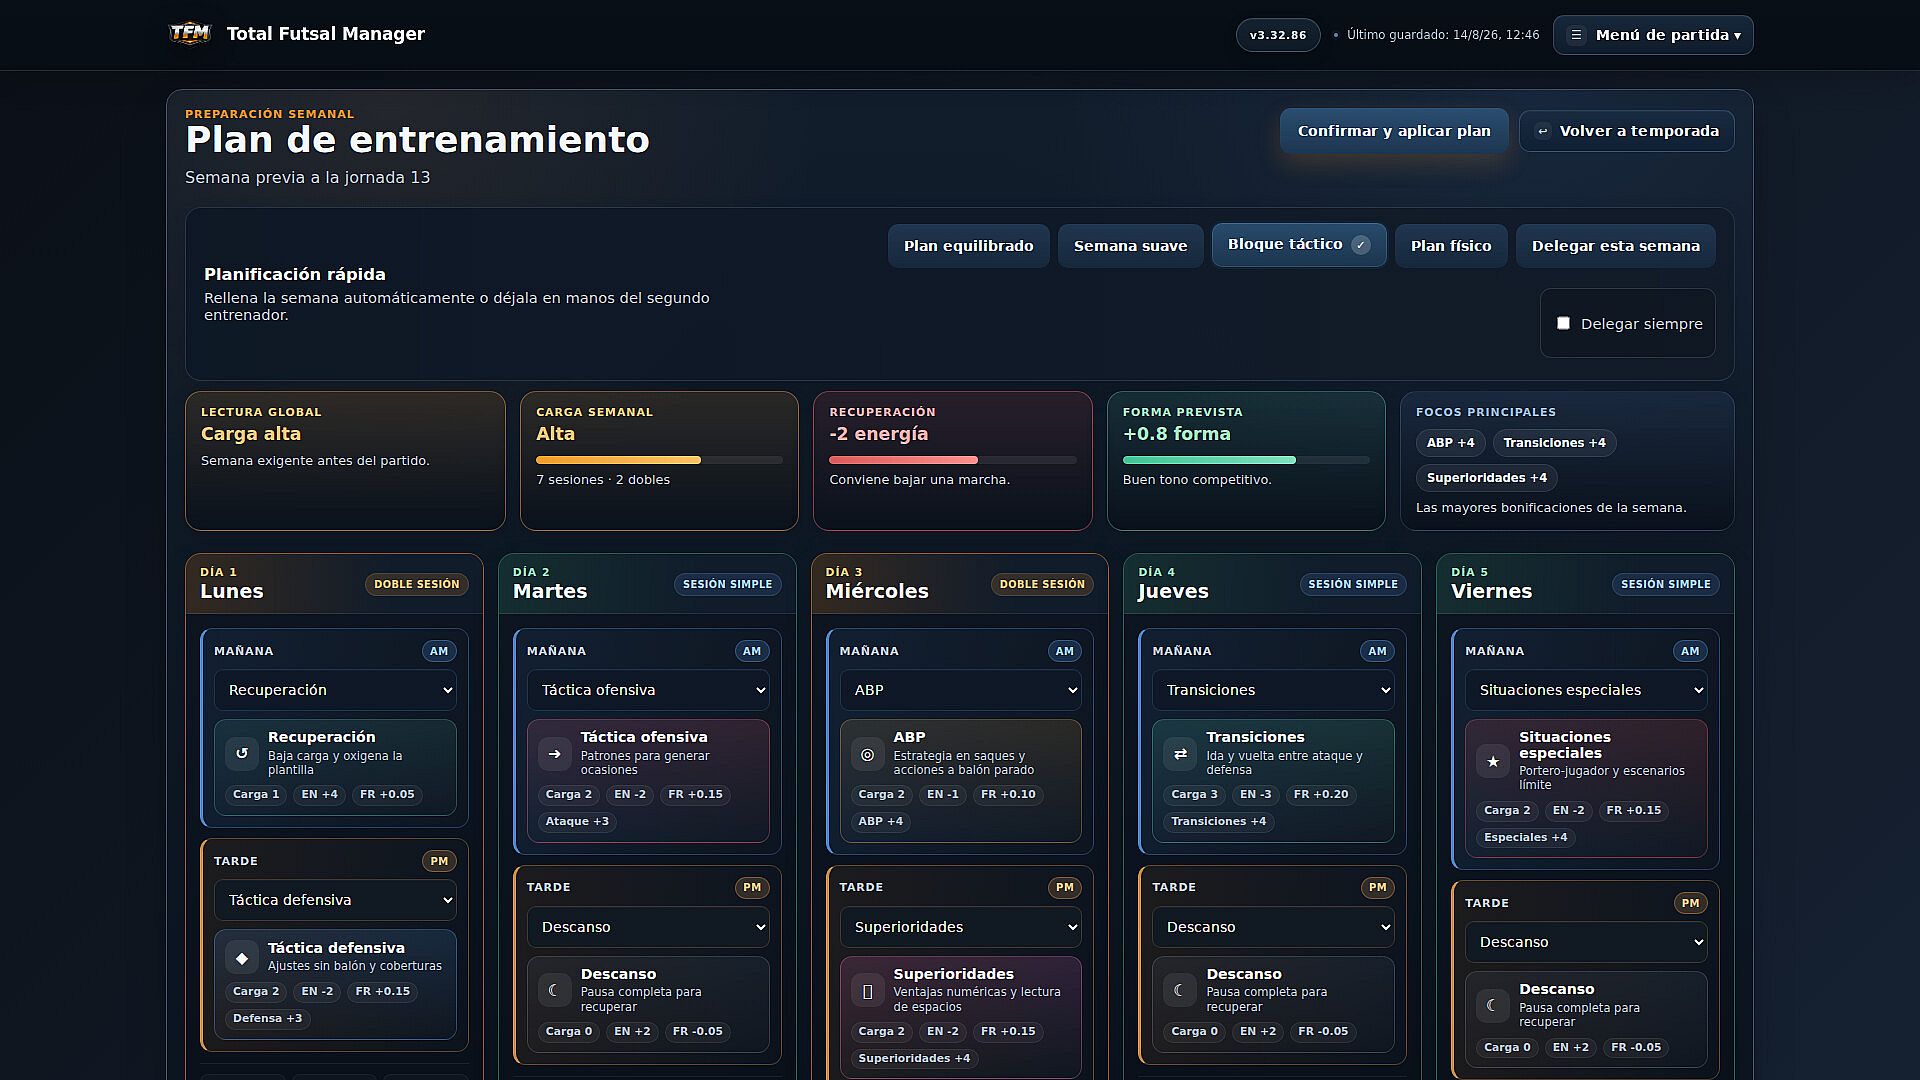Click the AM badge on Jueves morning

[x=1378, y=651]
